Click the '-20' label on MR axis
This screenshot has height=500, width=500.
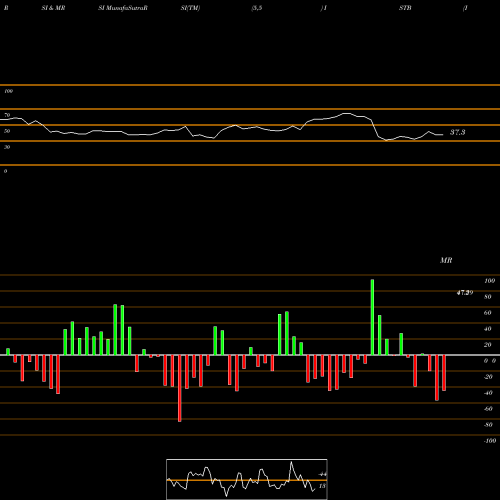tap(488, 377)
